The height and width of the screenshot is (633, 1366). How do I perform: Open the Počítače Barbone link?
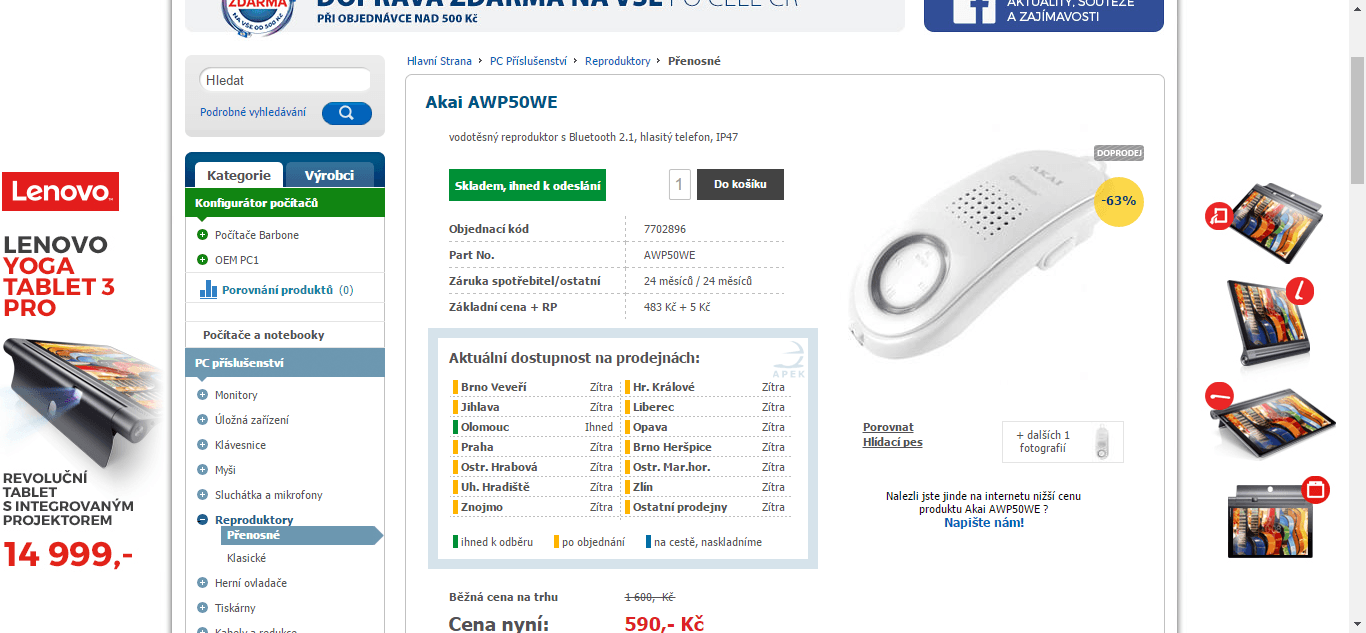pos(257,235)
